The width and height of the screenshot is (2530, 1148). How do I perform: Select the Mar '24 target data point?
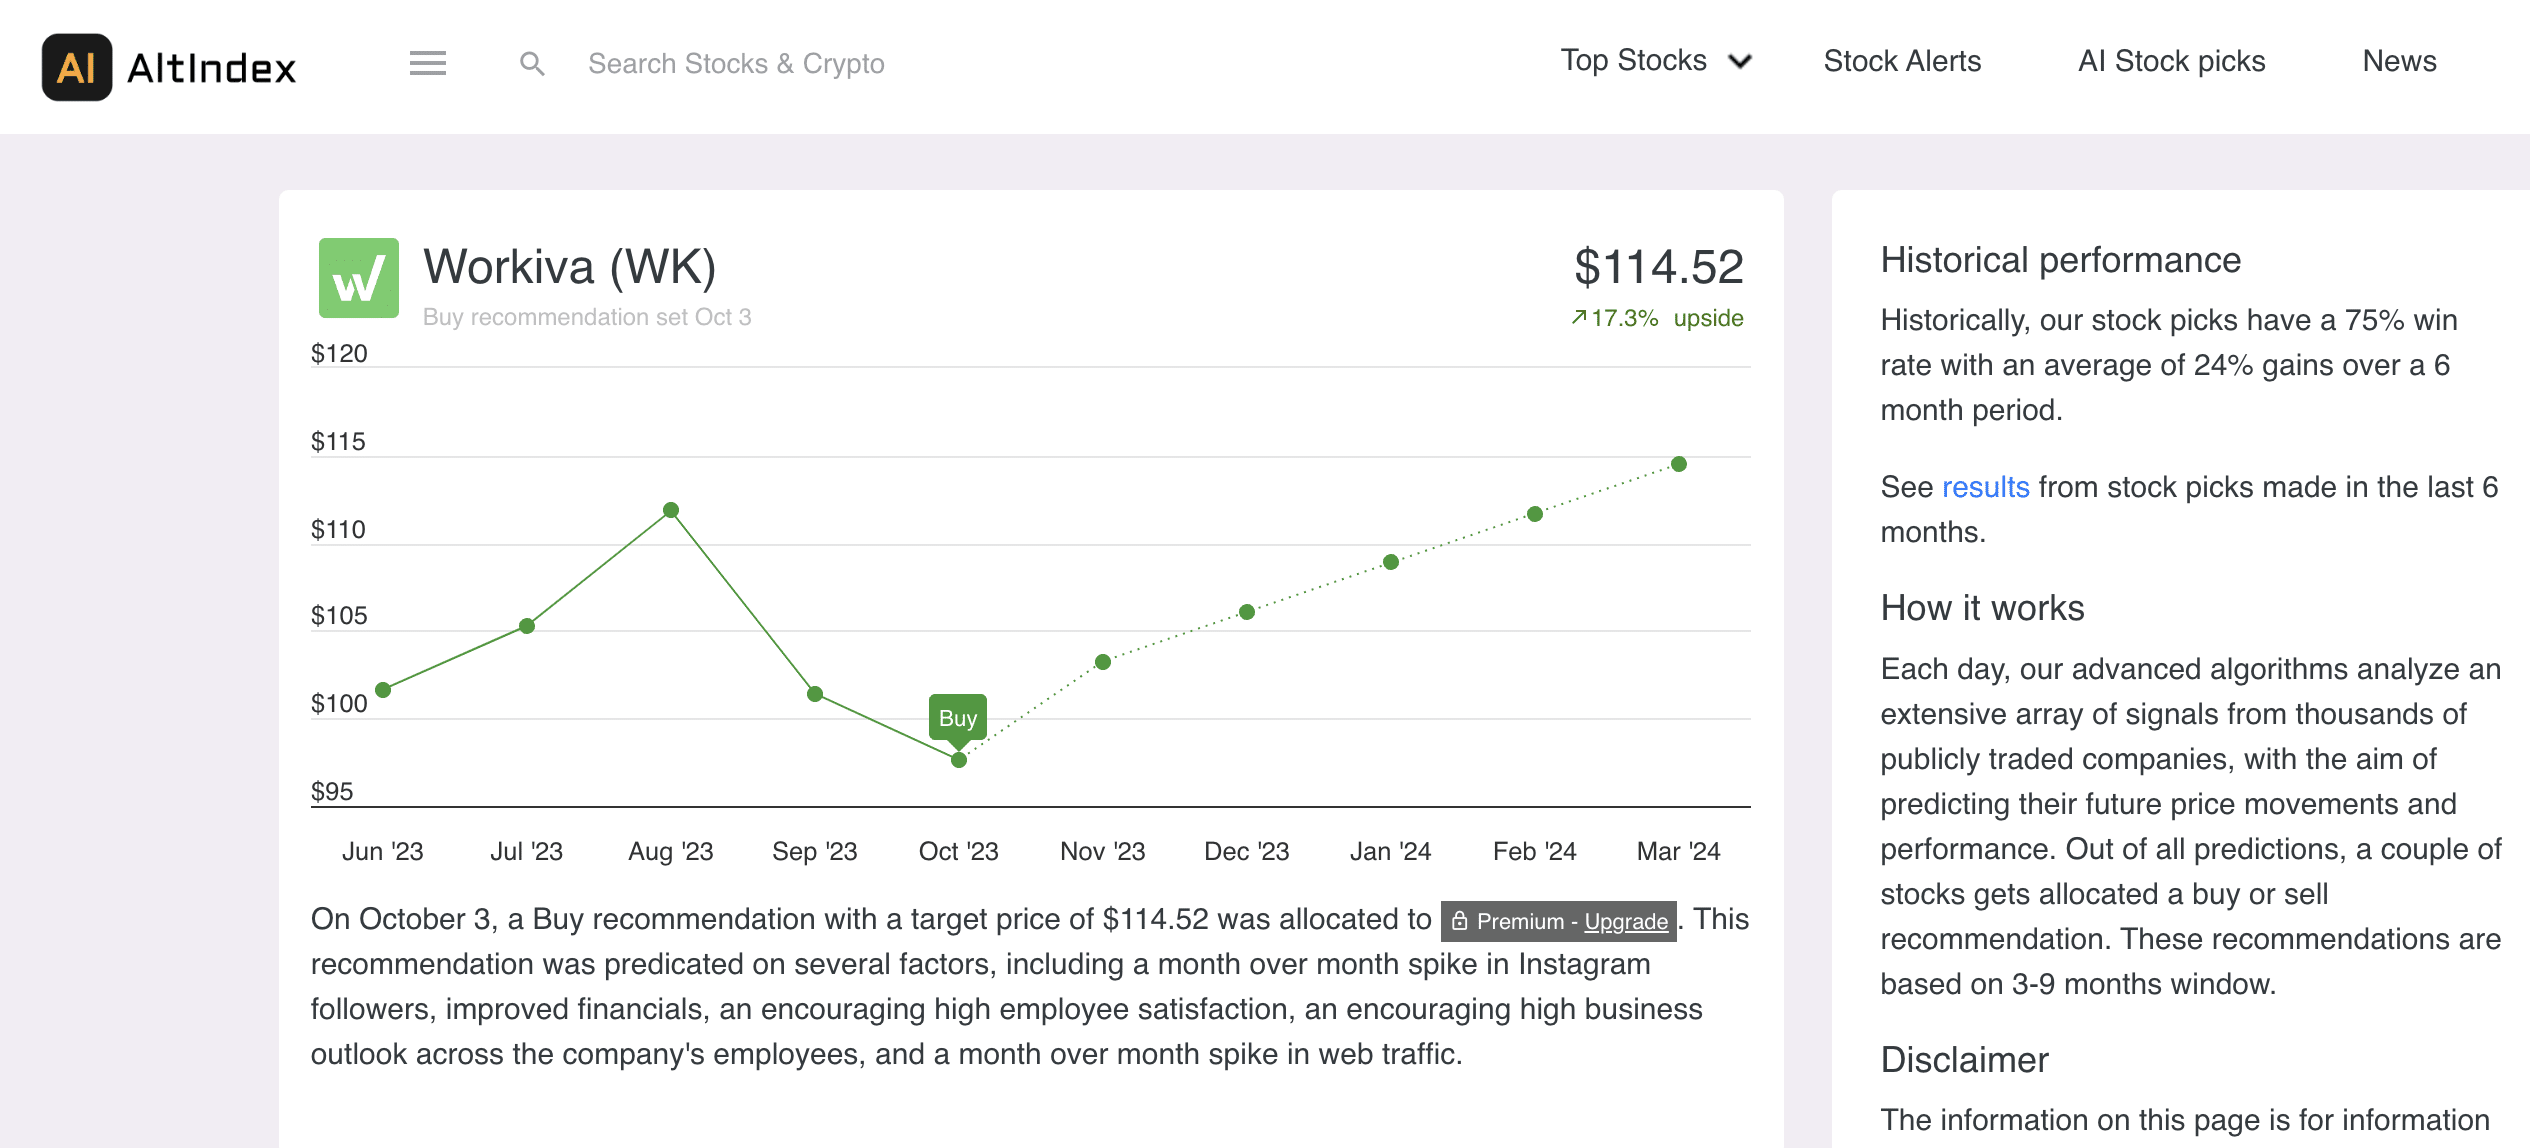[x=1679, y=464]
